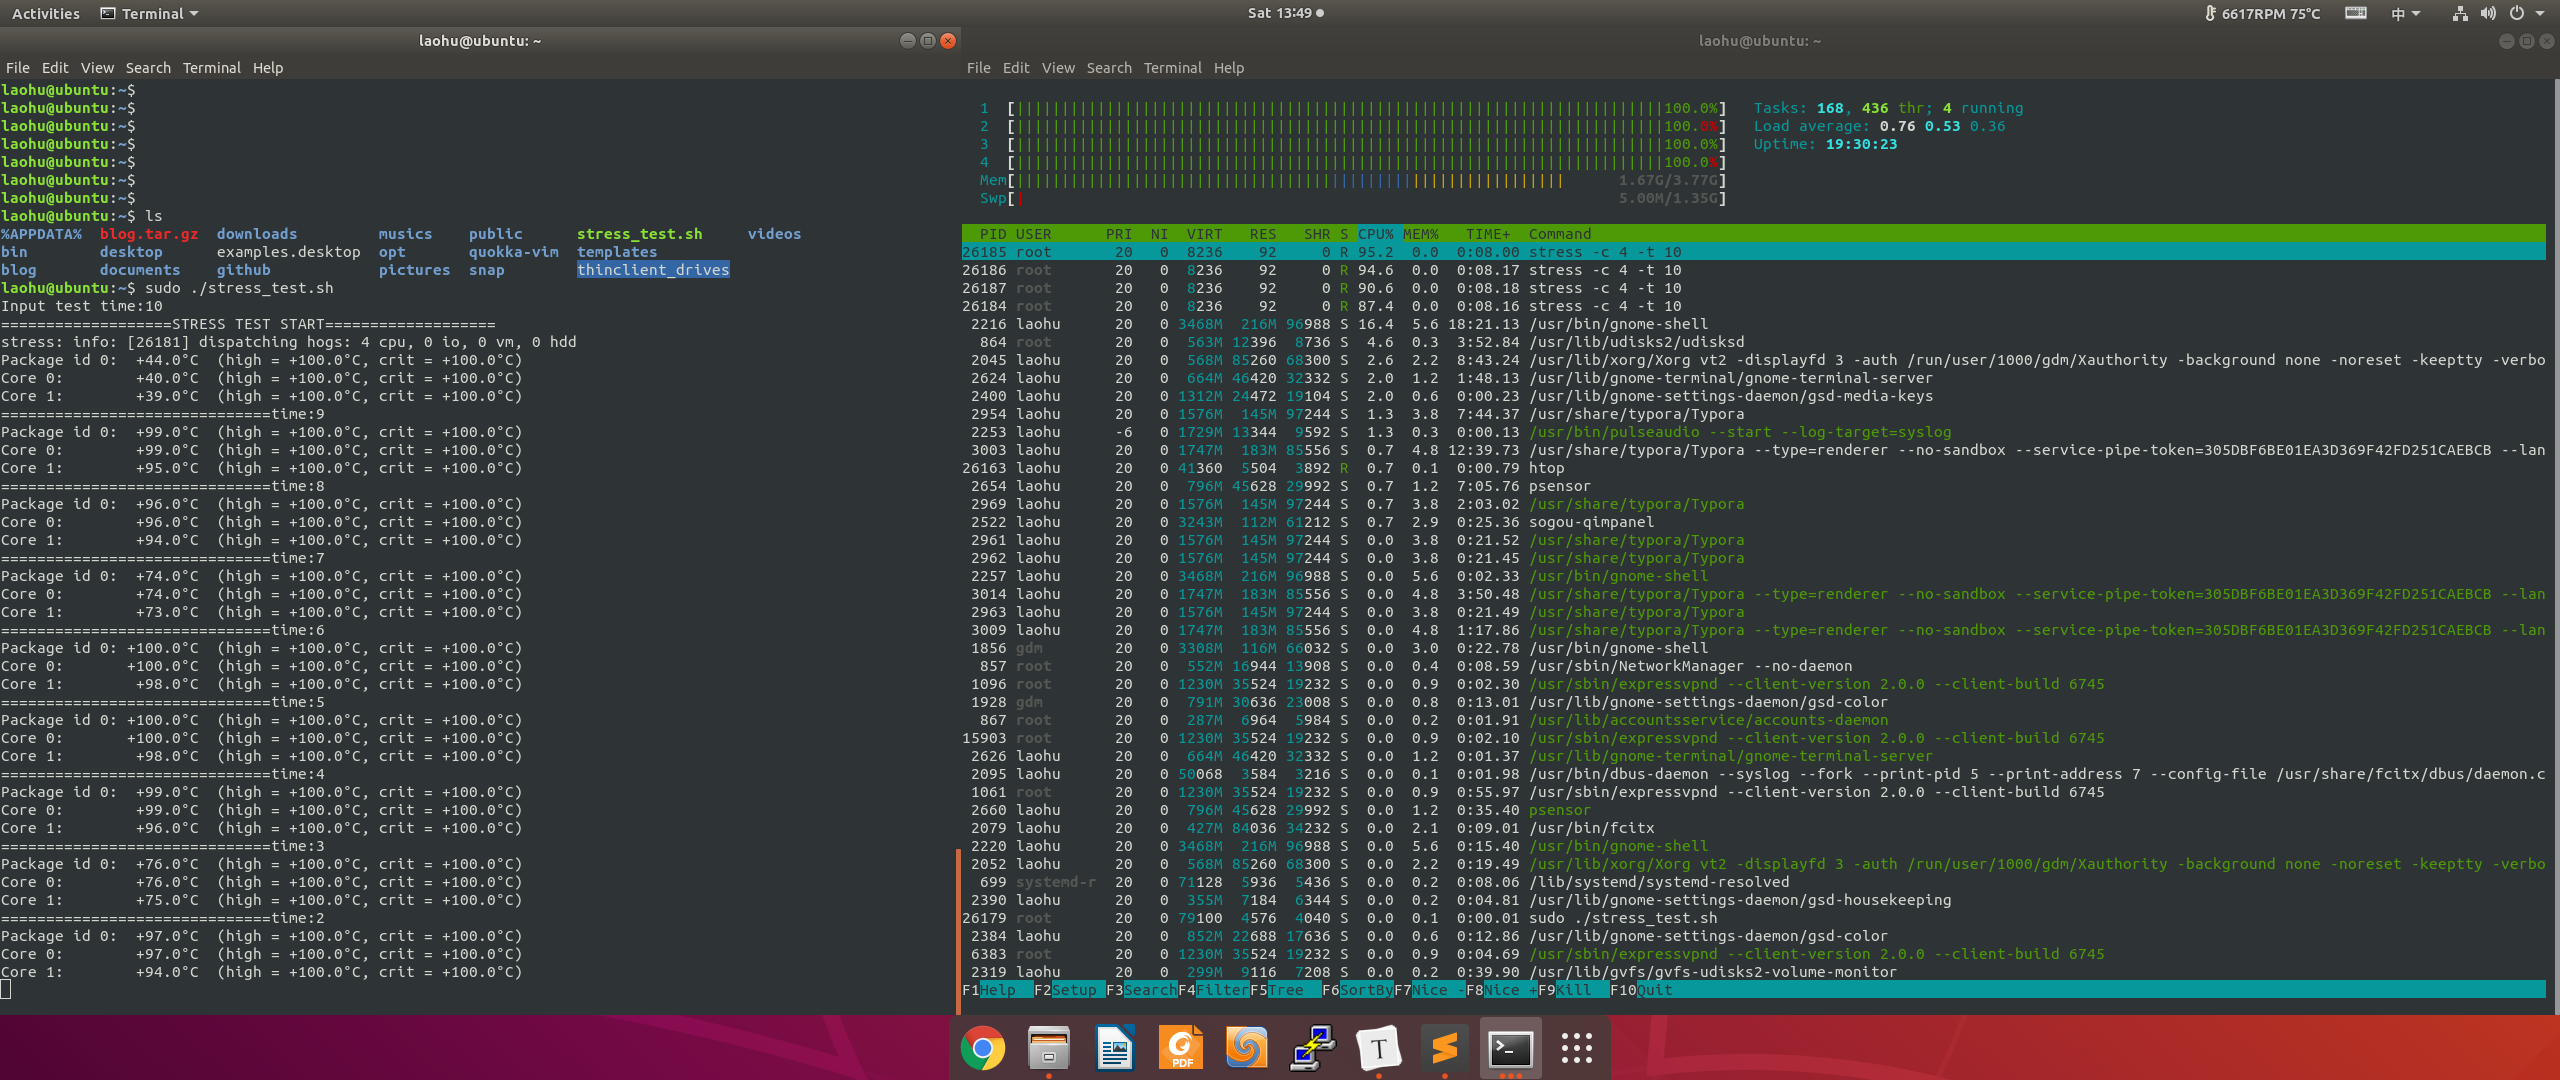Click blog.tar.gz in the ls listing
2560x1080 pixels.
149,234
